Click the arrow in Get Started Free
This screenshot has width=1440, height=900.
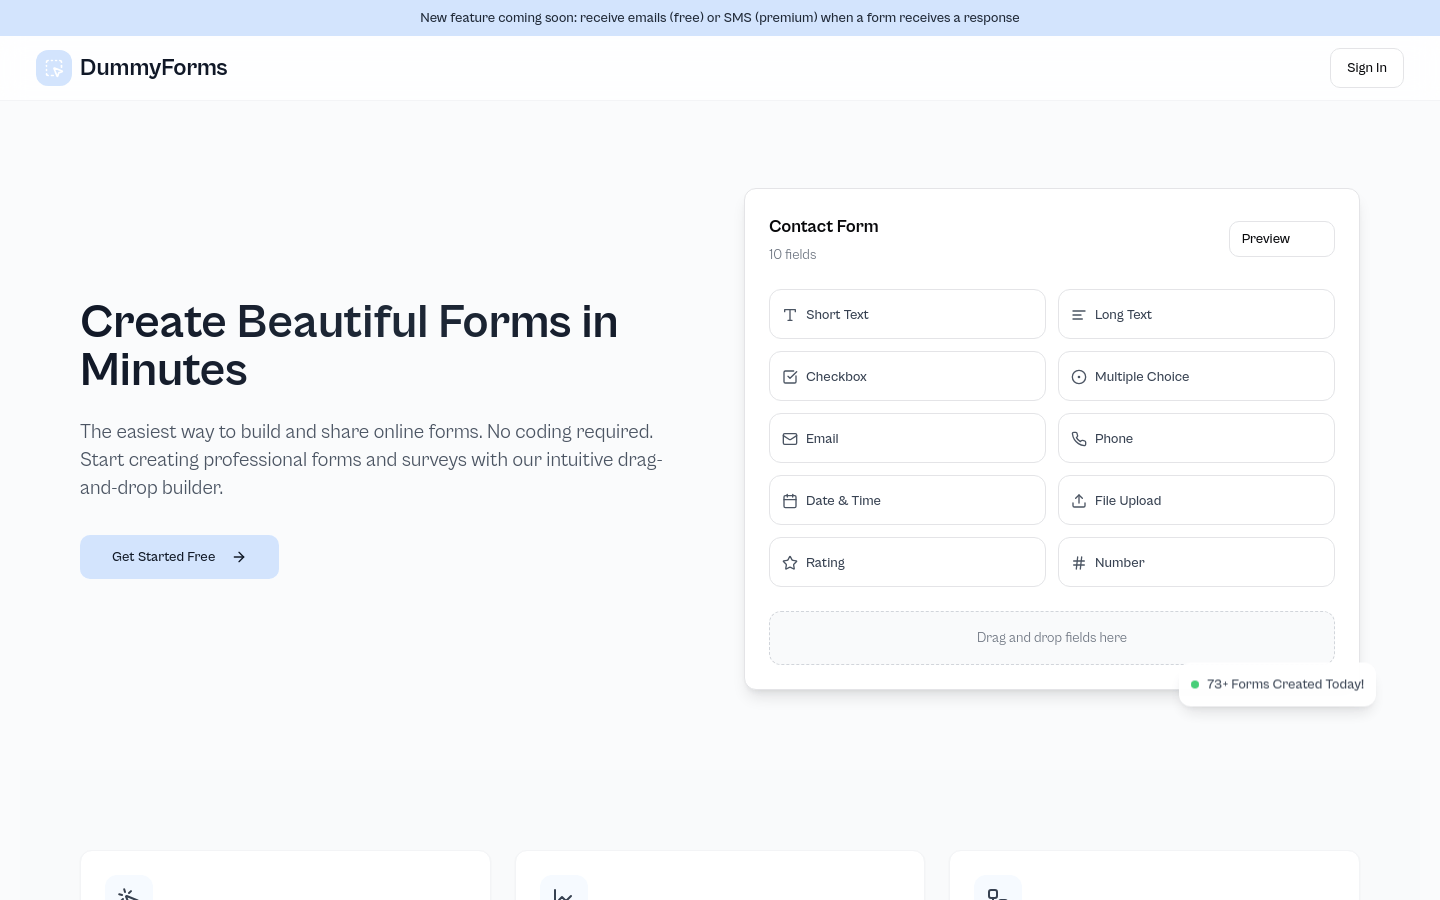point(239,557)
